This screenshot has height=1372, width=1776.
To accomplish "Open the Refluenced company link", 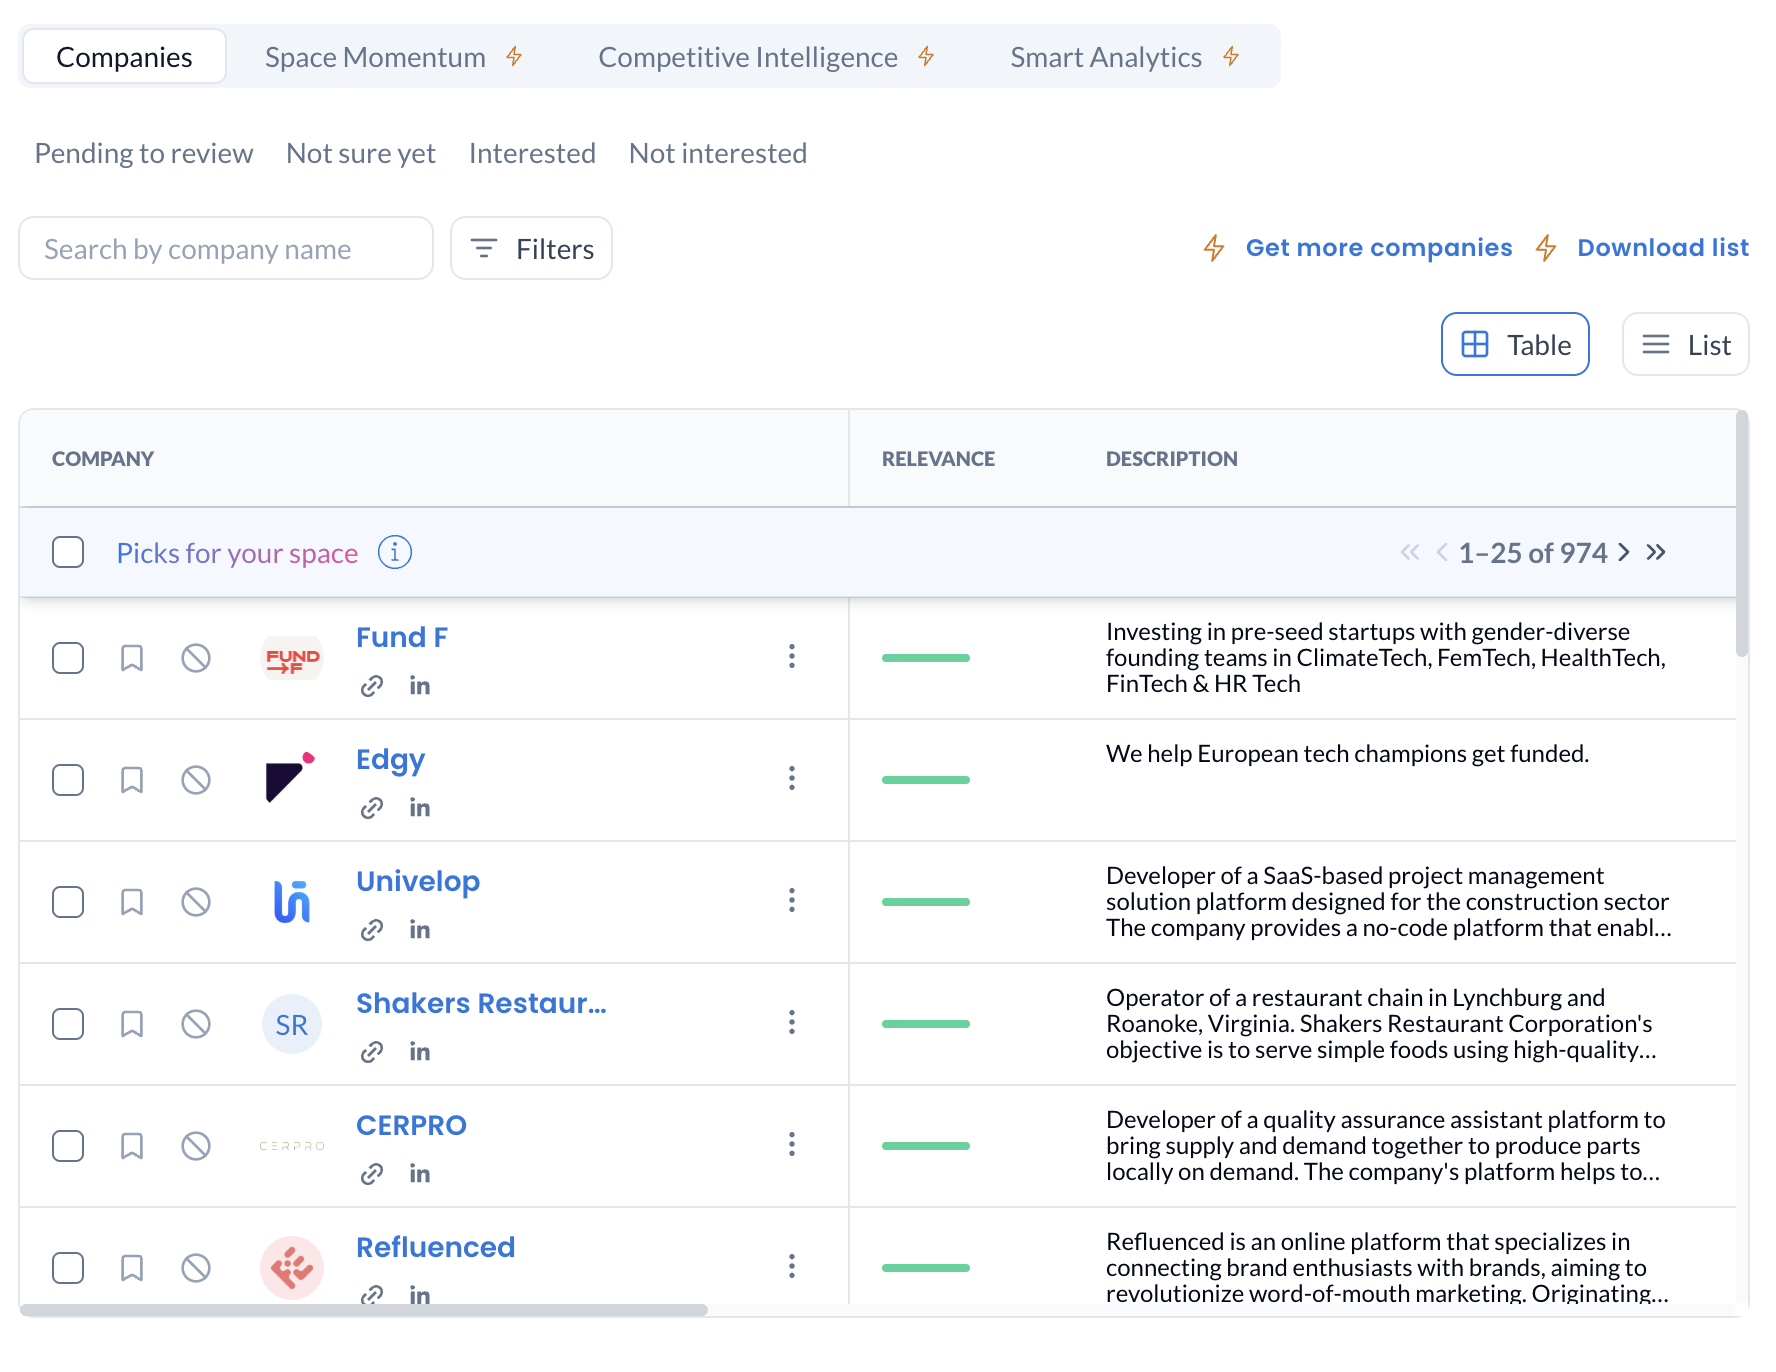I will click(x=436, y=1247).
